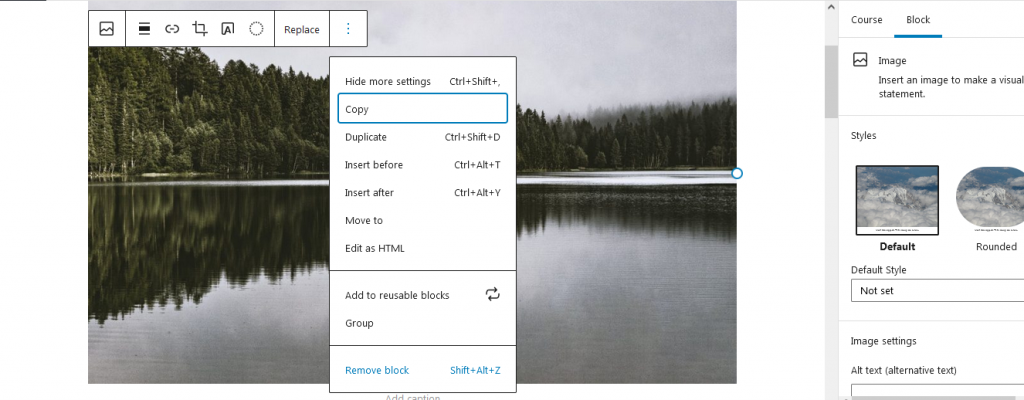Image resolution: width=1024 pixels, height=400 pixels.
Task: Switch to the Block tab
Action: (x=917, y=20)
